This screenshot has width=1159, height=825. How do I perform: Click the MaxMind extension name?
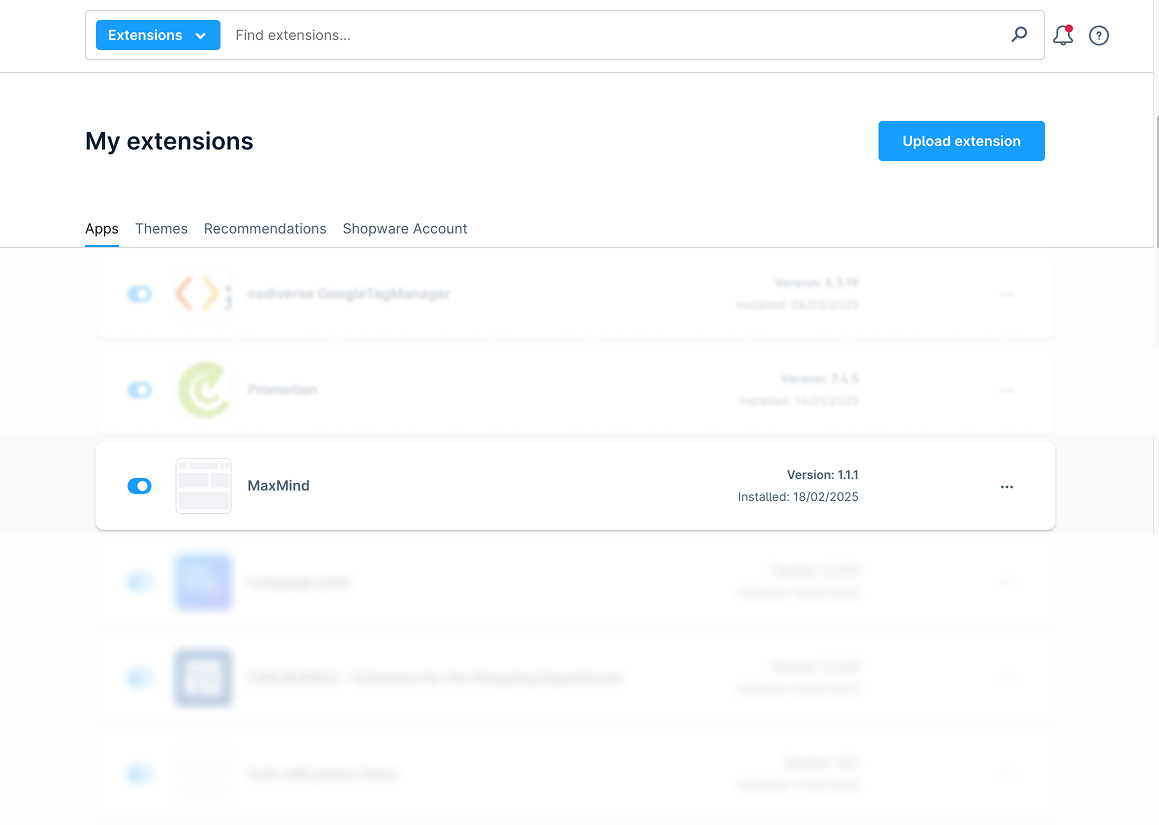278,486
